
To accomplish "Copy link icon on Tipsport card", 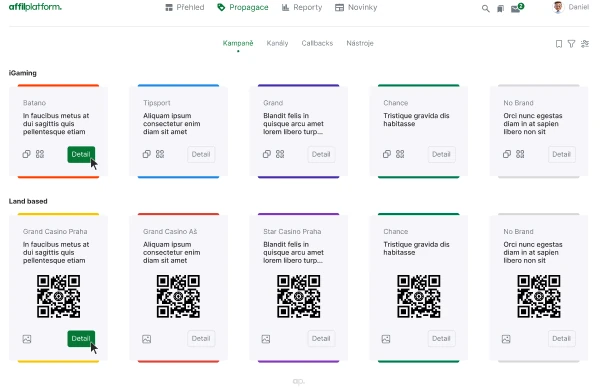I will pos(146,154).
